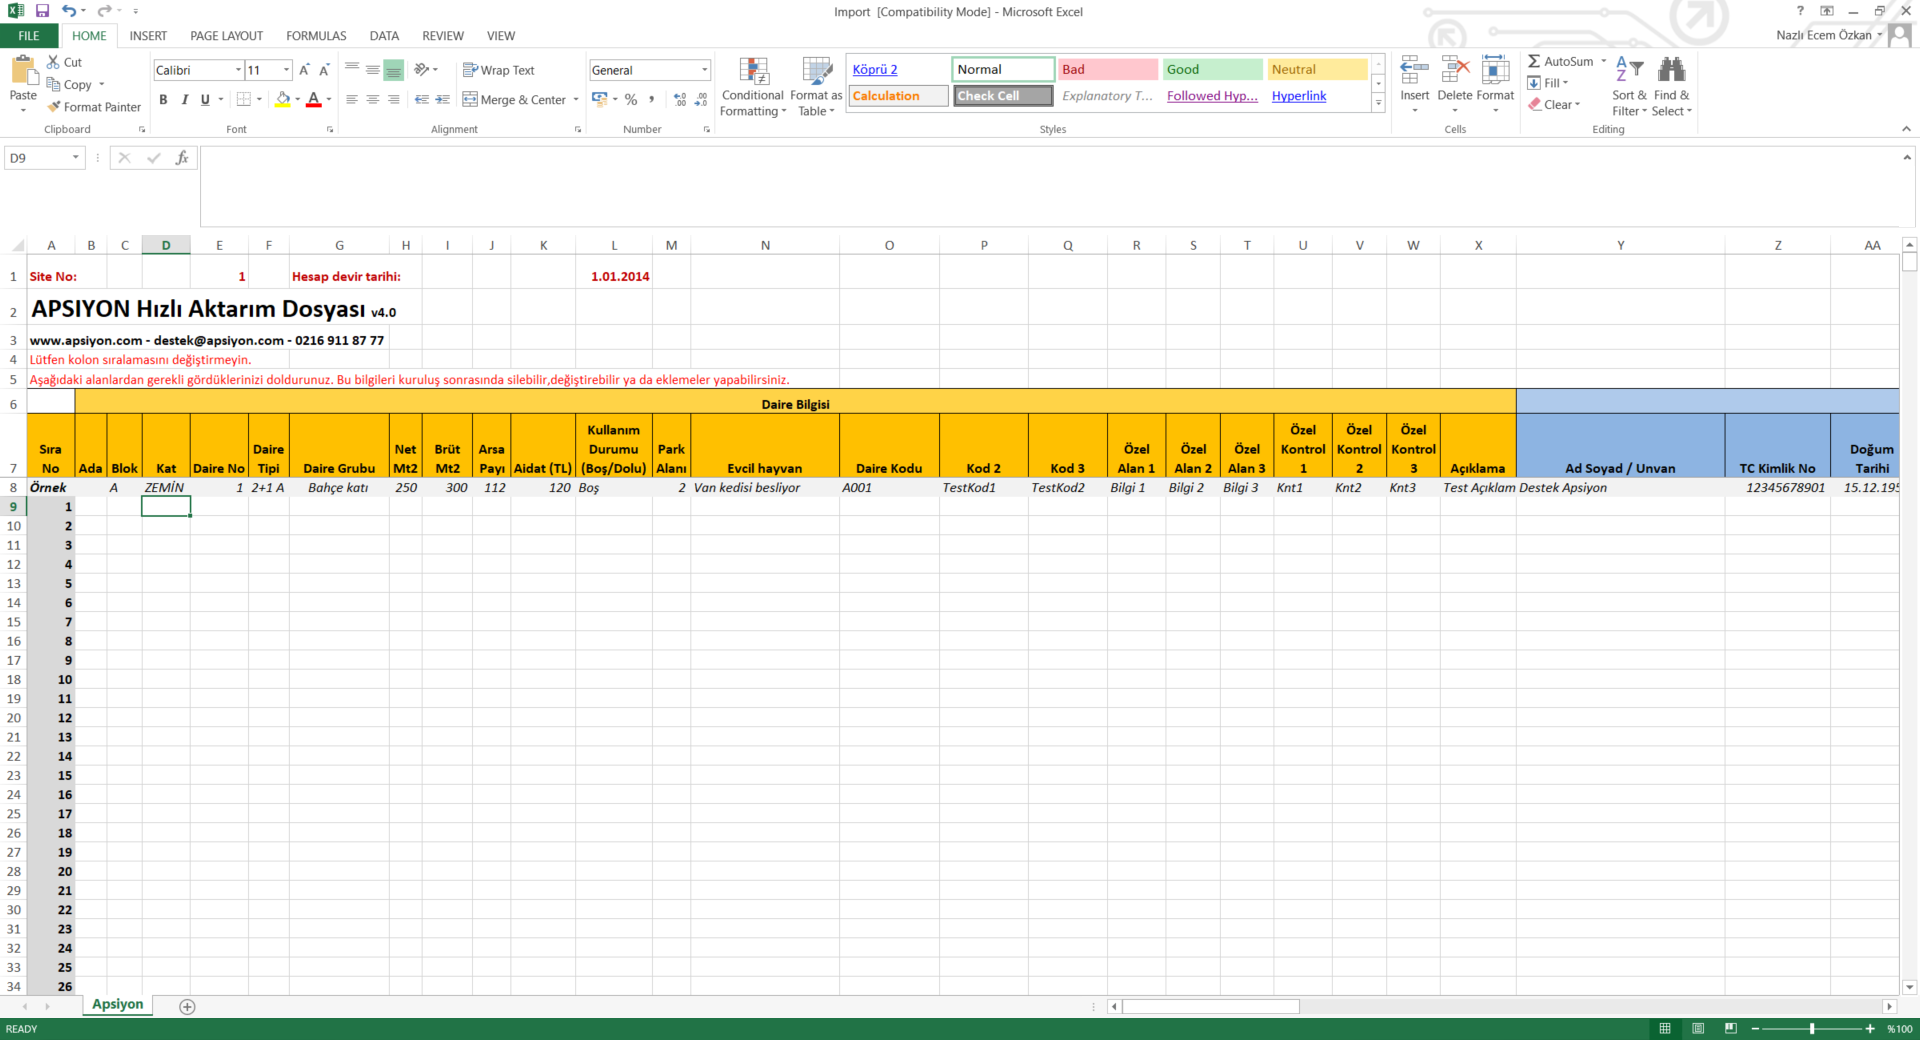The image size is (1920, 1040).
Task: Switch to the FORMULAS tab
Action: click(316, 35)
